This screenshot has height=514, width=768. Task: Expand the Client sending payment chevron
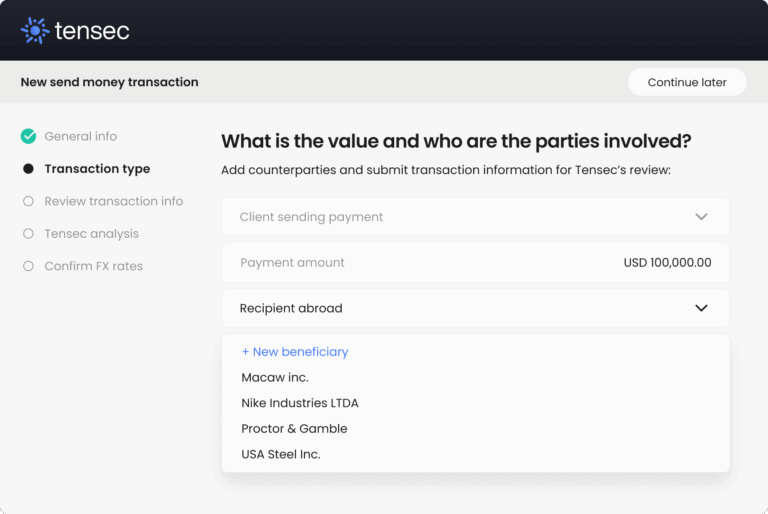click(x=701, y=217)
